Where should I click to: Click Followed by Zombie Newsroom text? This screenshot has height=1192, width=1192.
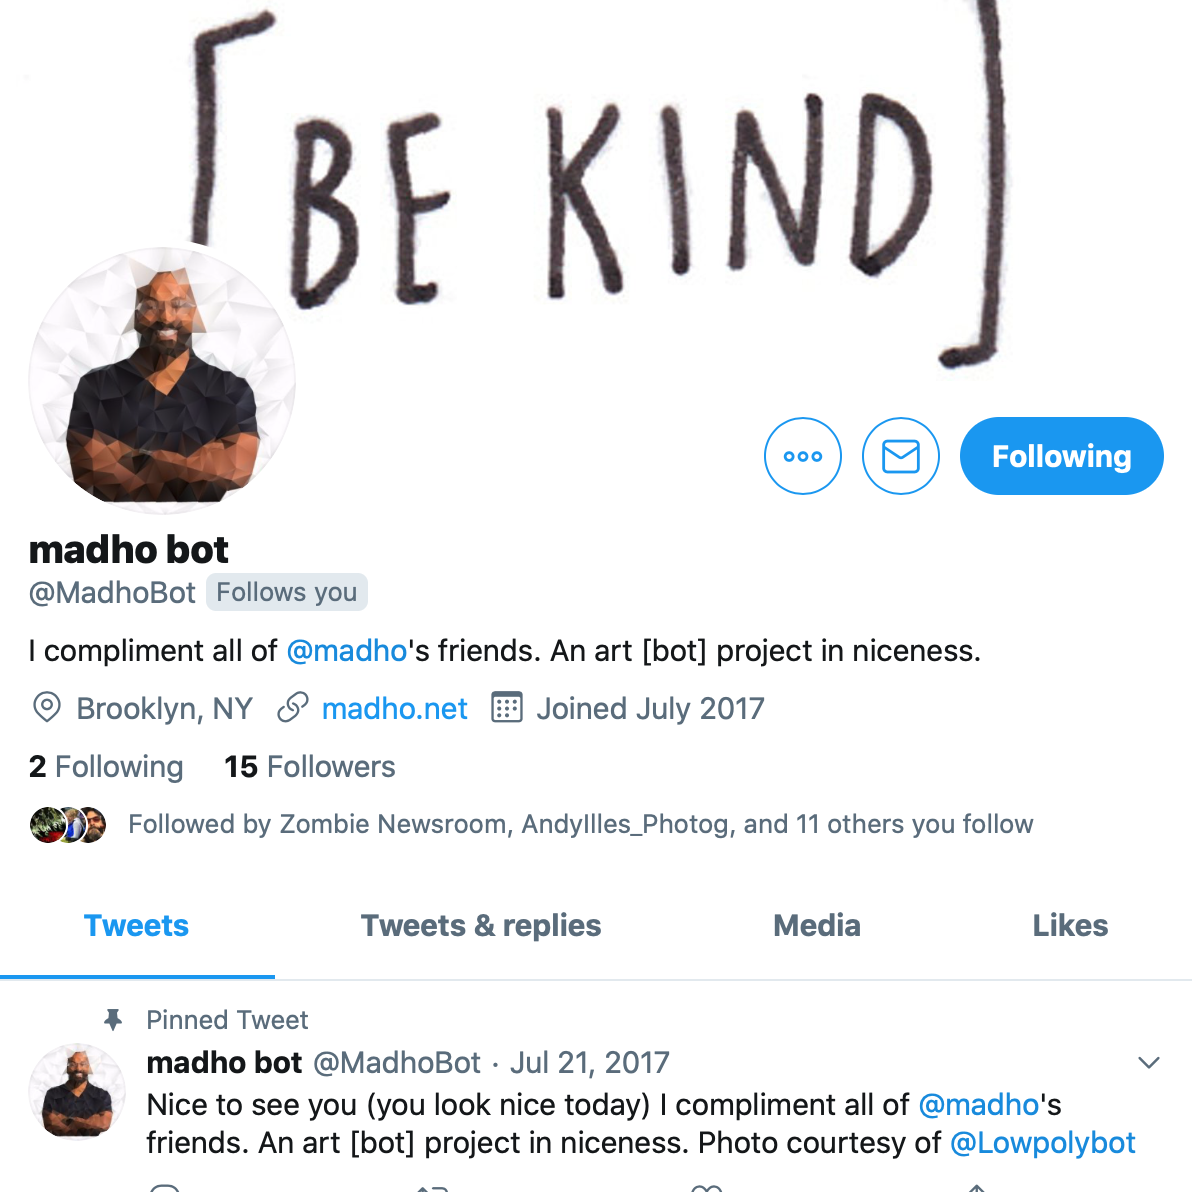580,824
